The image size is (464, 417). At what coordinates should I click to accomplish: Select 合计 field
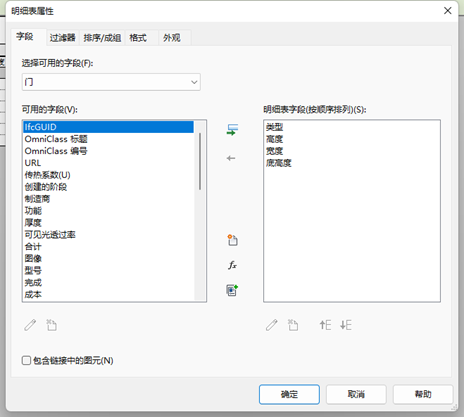coord(108,247)
